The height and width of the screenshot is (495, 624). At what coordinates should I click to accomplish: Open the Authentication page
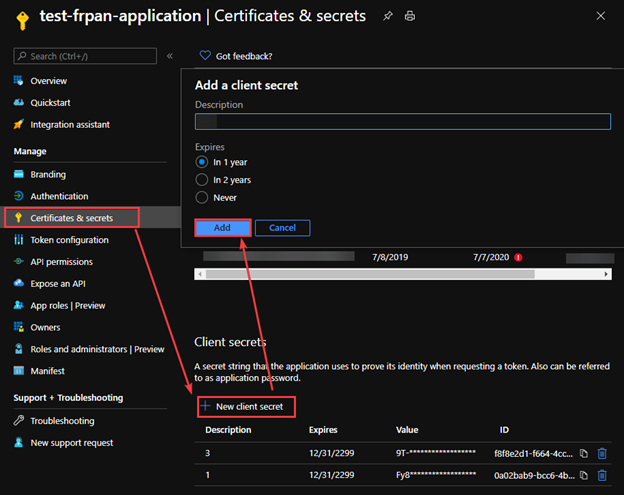click(59, 196)
